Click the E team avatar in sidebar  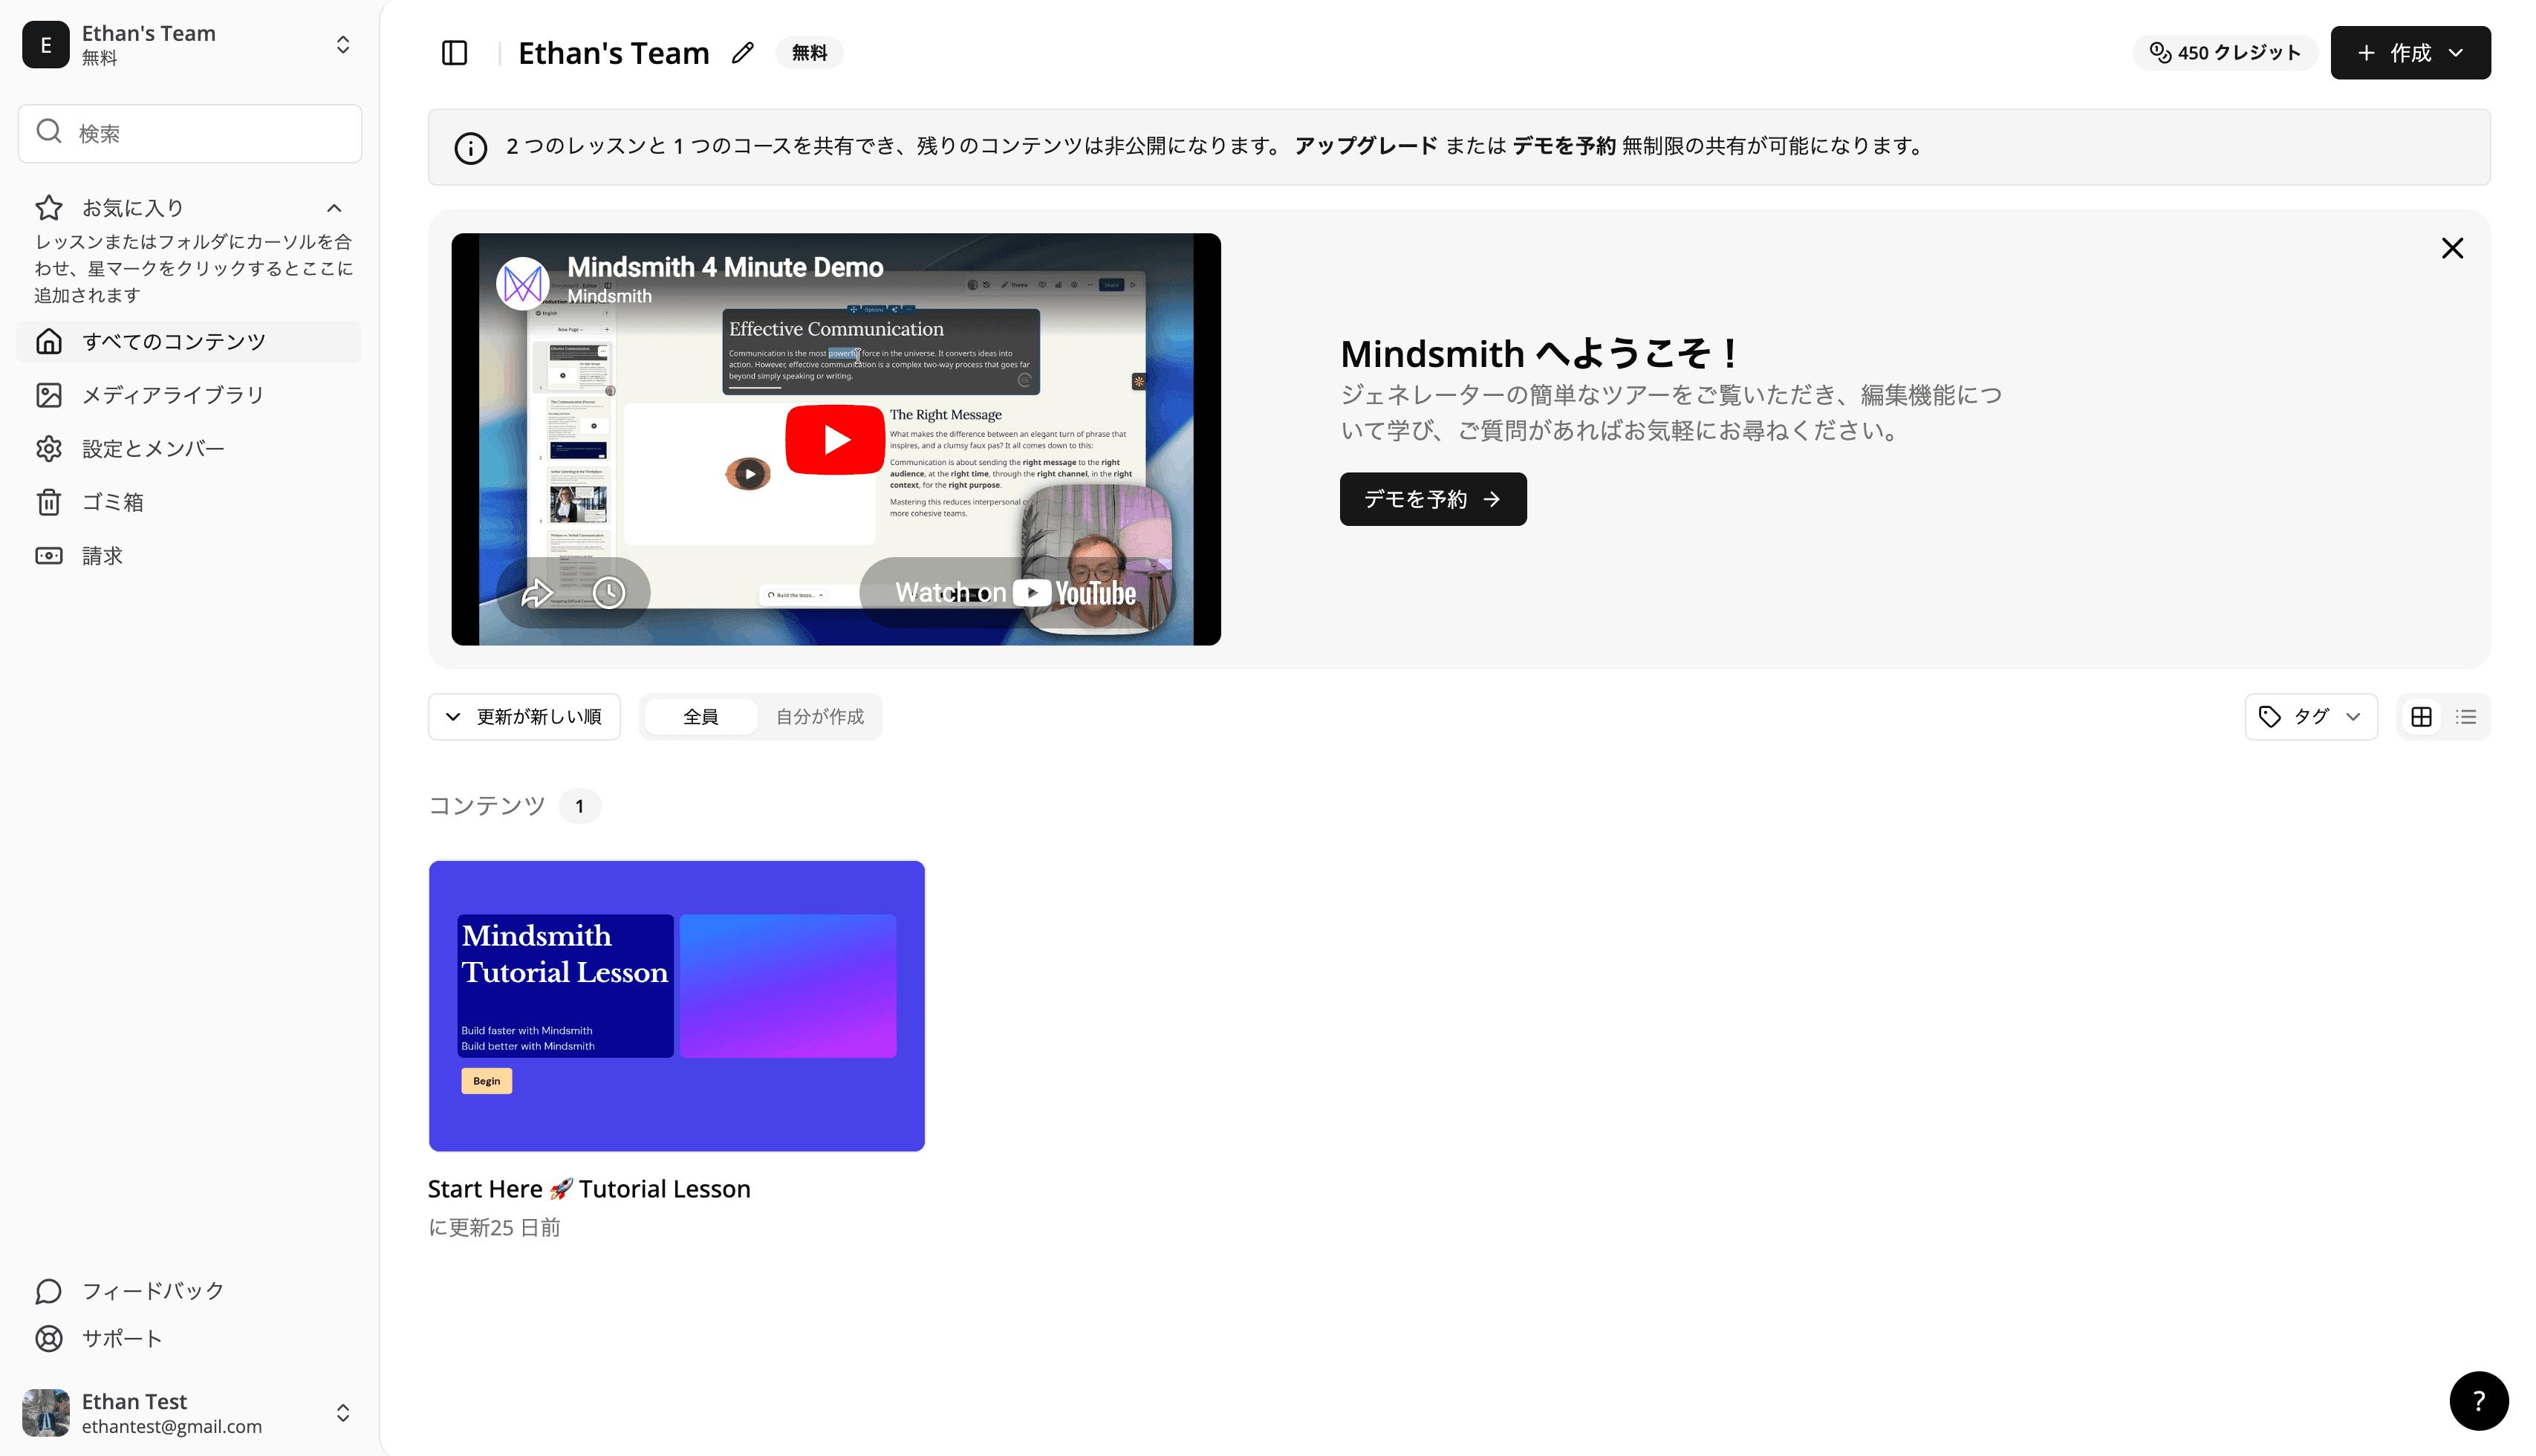tap(46, 45)
